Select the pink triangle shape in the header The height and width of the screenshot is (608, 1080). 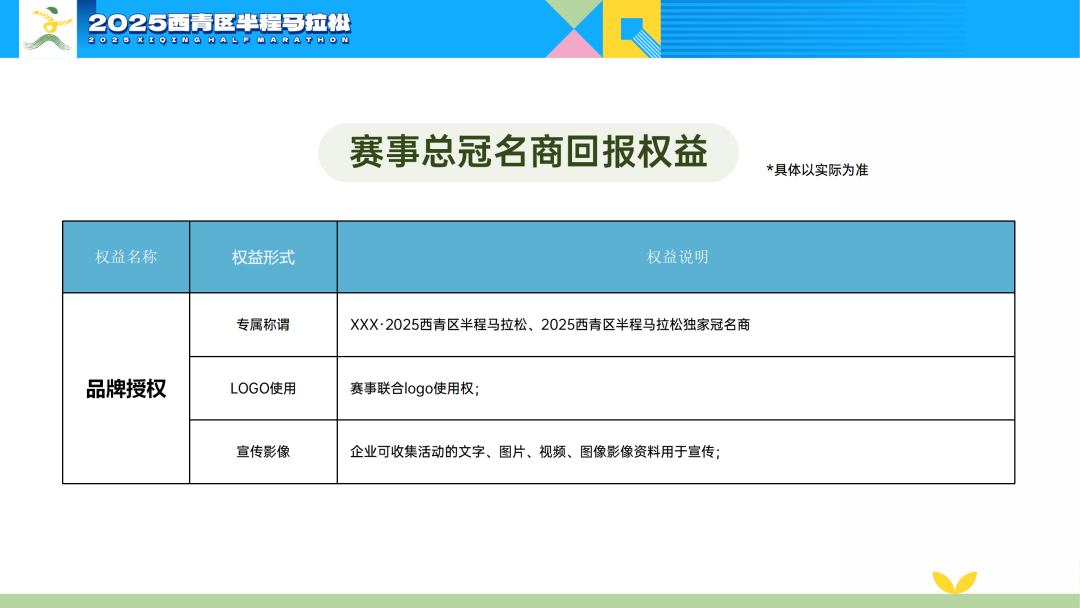[x=572, y=43]
